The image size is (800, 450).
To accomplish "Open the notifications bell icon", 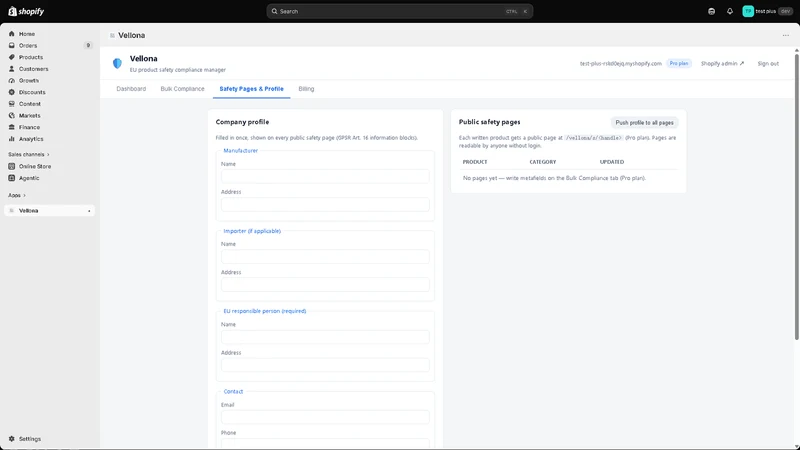I will coord(730,11).
